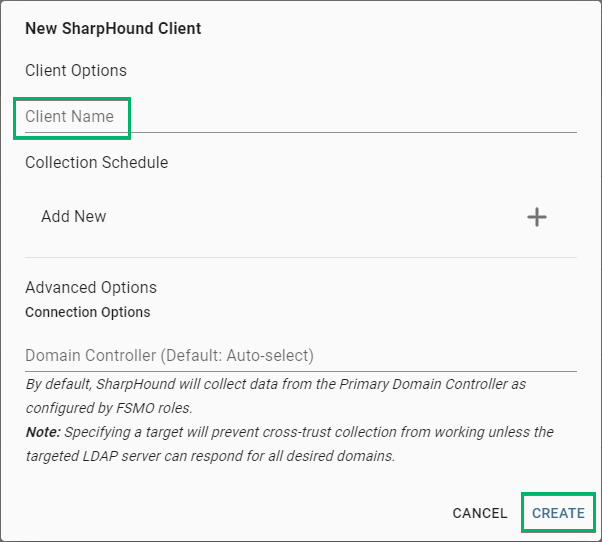Click the bold "Note:" label
The width and height of the screenshot is (602, 542).
point(43,432)
